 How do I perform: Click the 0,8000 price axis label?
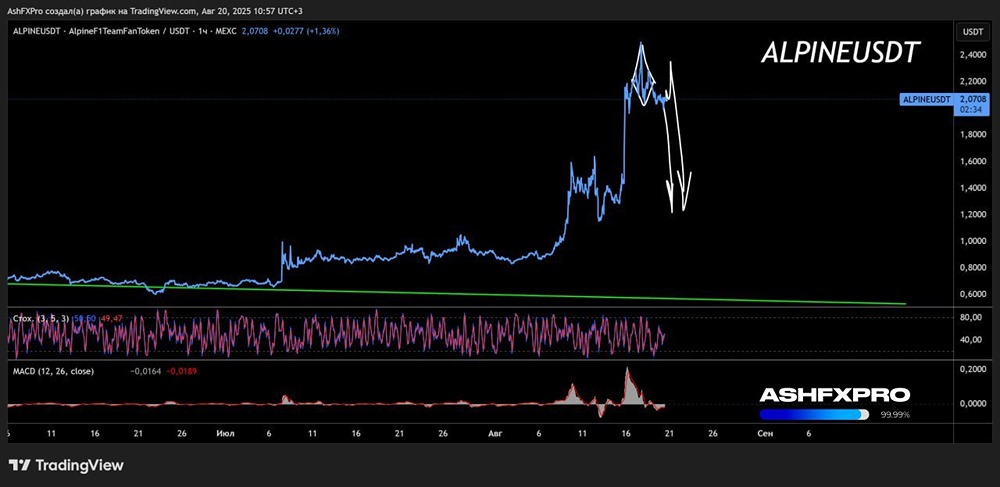click(x=974, y=268)
